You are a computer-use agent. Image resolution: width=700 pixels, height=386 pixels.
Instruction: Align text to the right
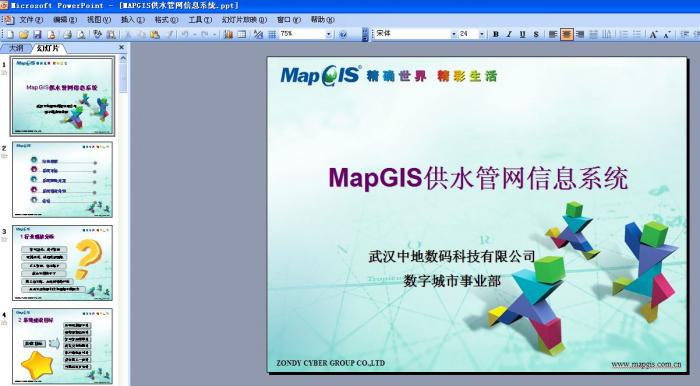[x=580, y=34]
